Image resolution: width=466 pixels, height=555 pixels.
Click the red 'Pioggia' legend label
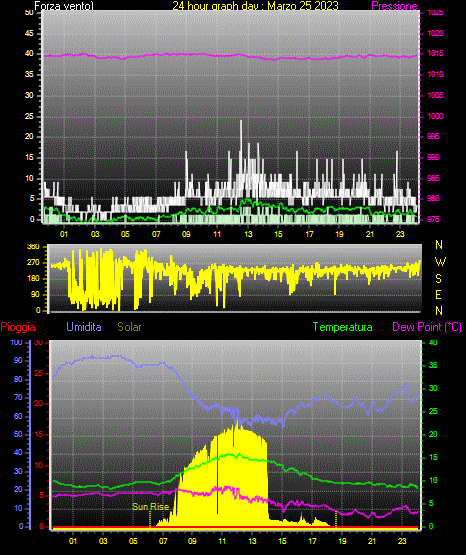(18, 327)
